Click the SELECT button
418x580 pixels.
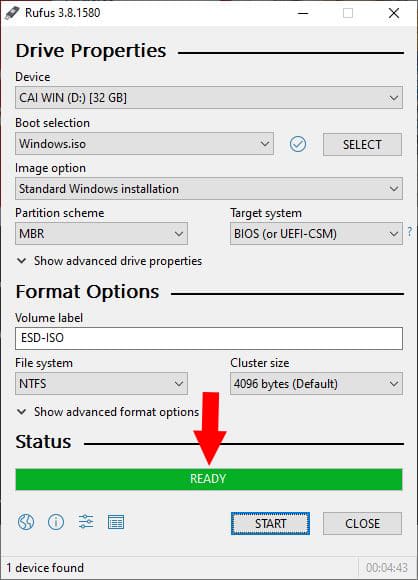(x=362, y=145)
